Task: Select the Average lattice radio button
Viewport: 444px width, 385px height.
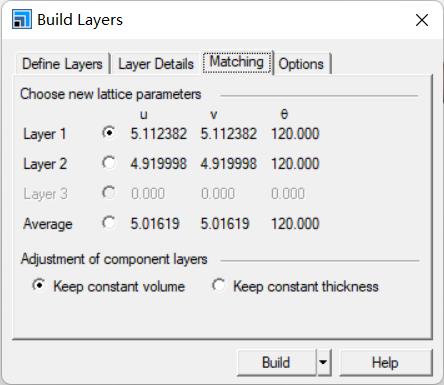Action: pyautogui.click(x=109, y=223)
